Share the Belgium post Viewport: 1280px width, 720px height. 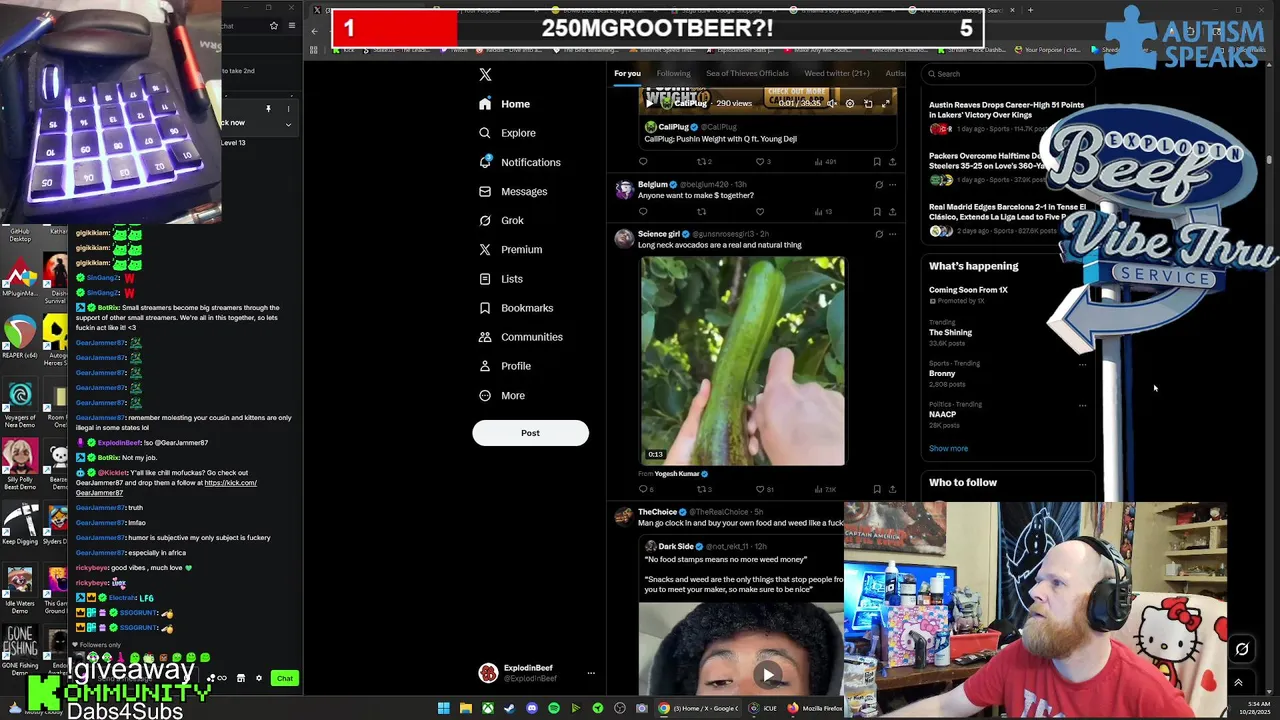pyautogui.click(x=892, y=212)
